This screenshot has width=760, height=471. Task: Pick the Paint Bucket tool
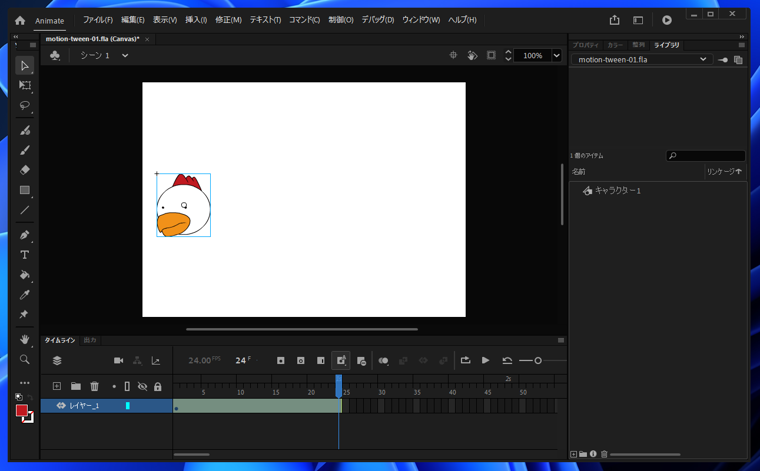25,275
